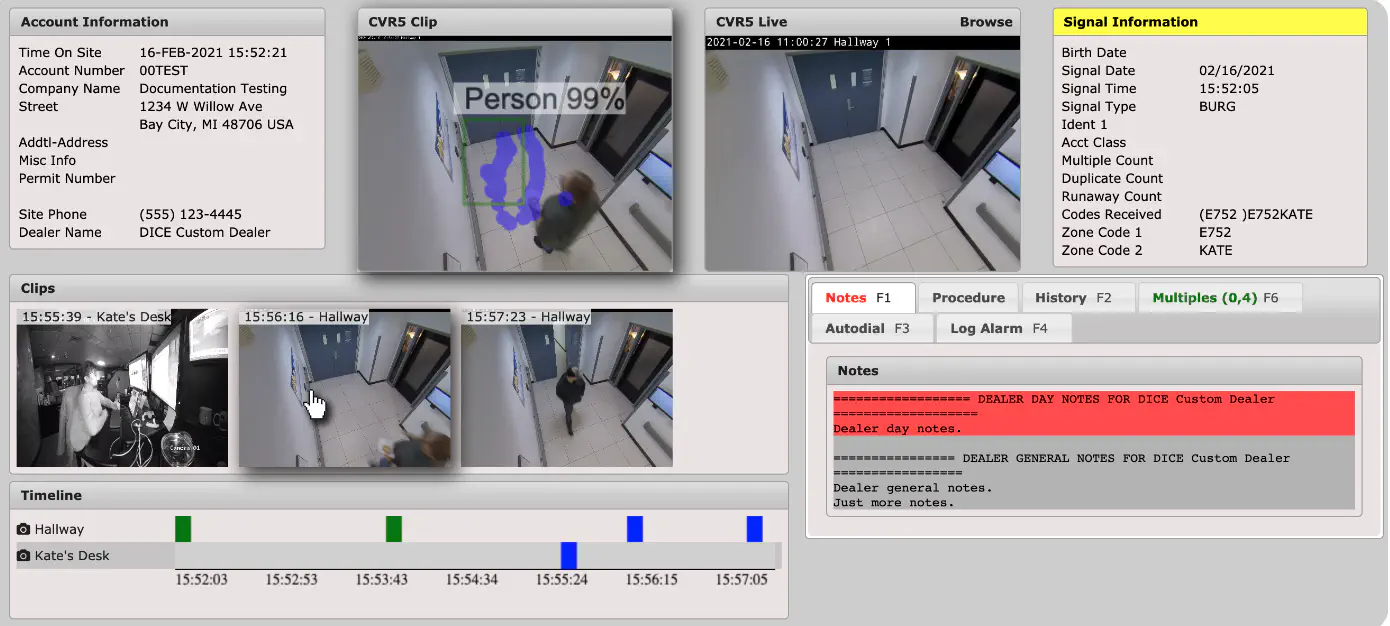This screenshot has width=1390, height=626.
Task: Select the 15:56:16 Hallway clip thumbnail
Action: pos(345,388)
